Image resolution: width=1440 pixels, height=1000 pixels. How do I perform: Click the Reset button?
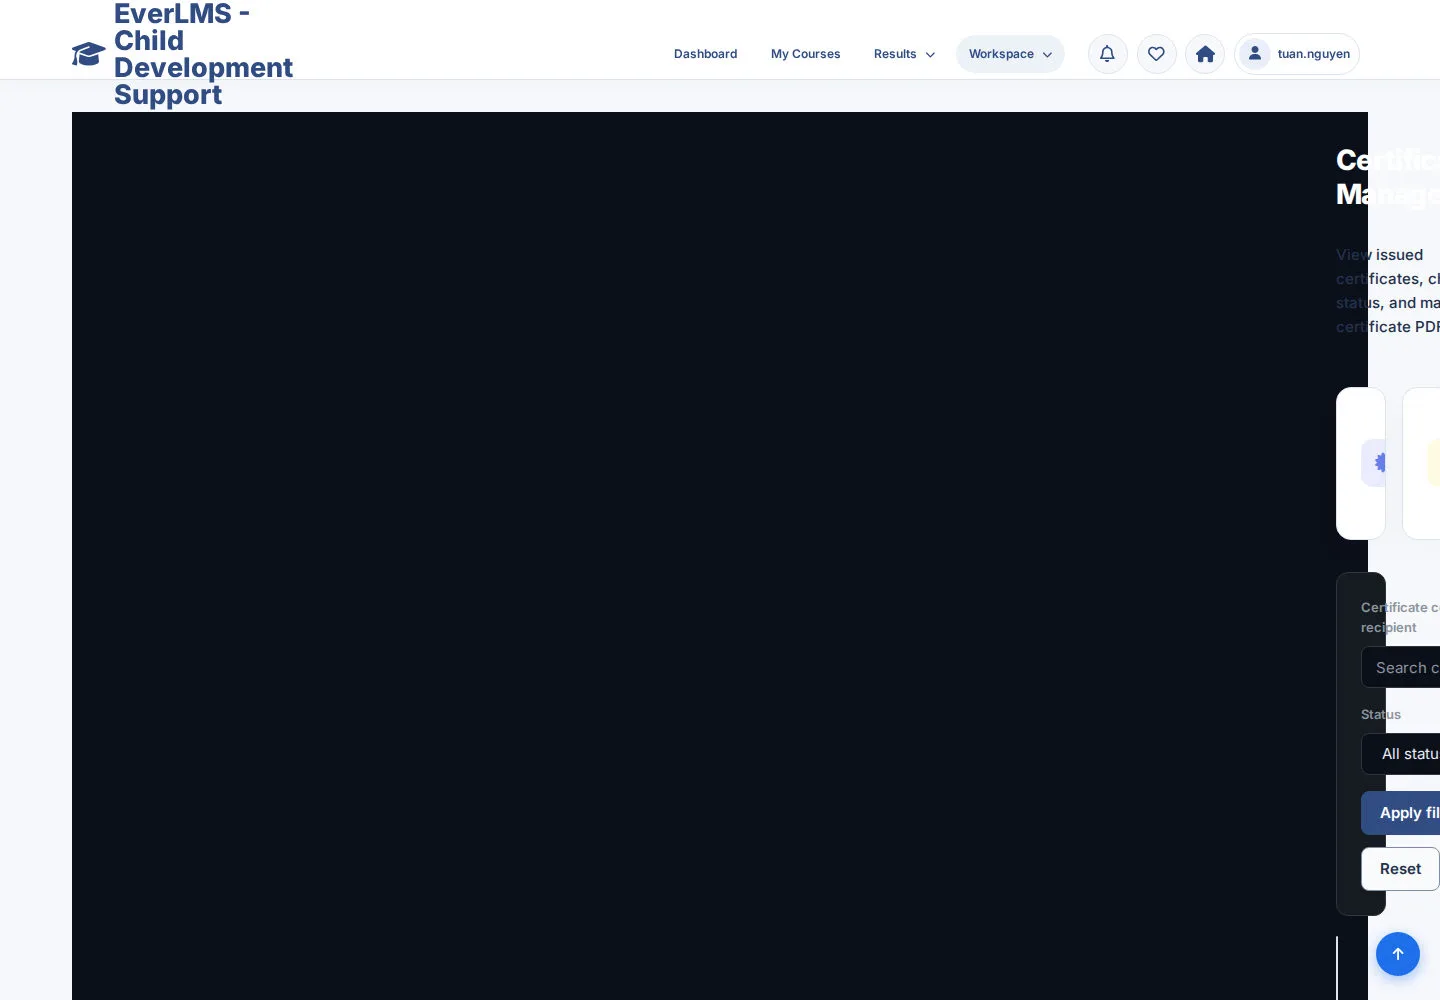point(1400,869)
